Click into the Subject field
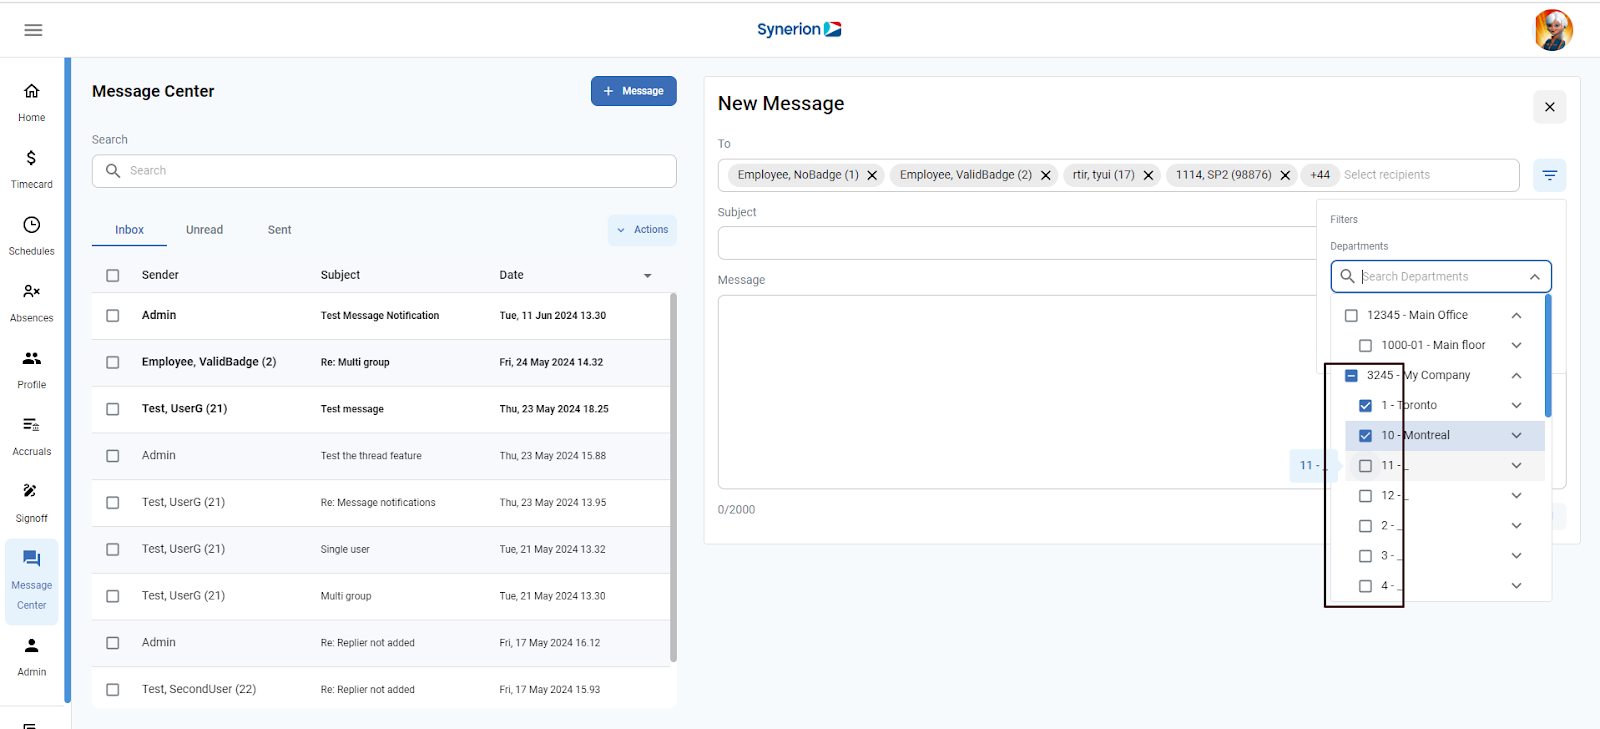1600x729 pixels. point(1017,243)
